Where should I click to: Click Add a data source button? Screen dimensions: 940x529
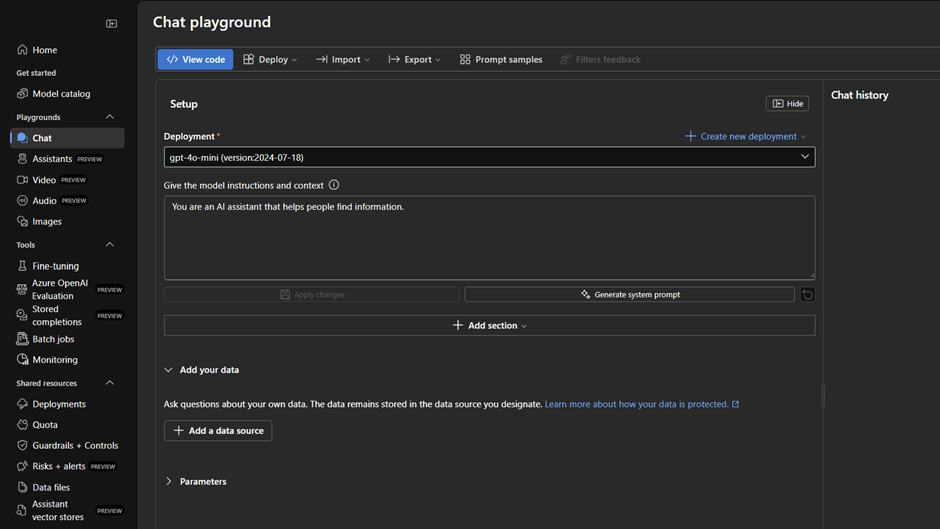218,431
